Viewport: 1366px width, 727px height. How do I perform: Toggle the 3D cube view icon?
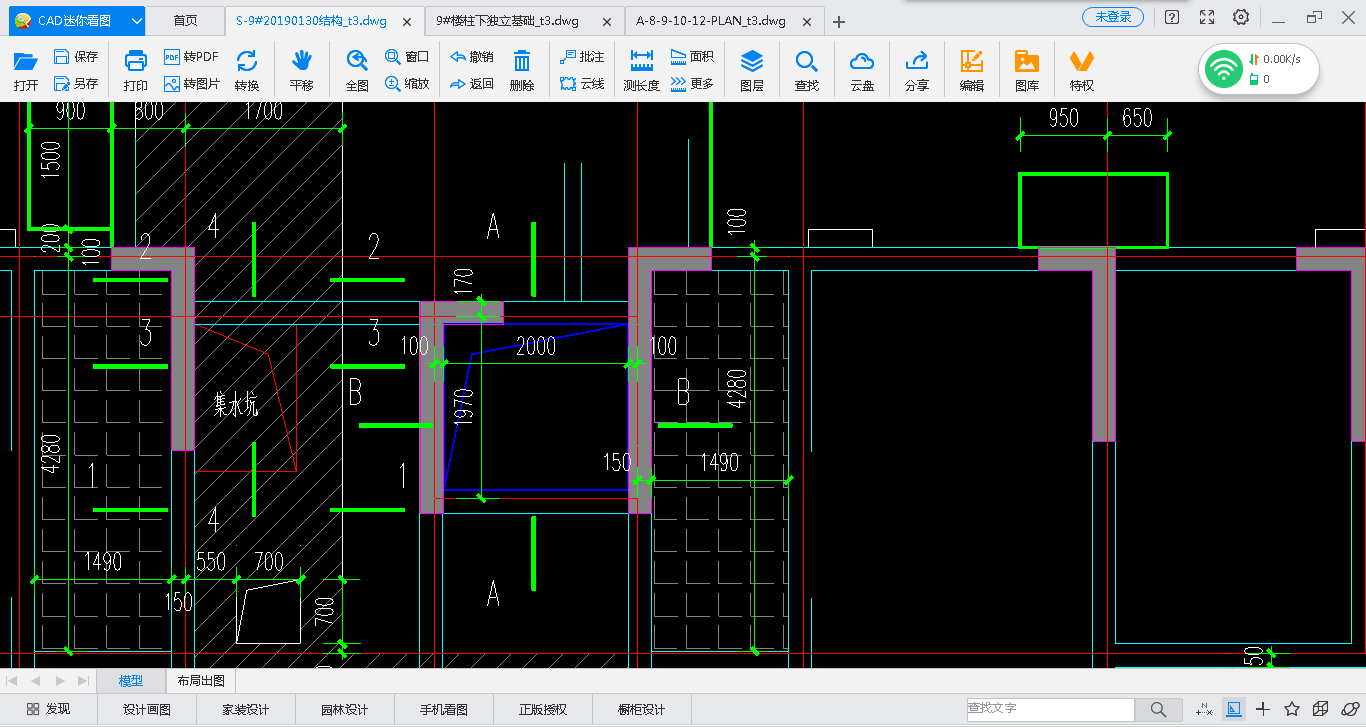(1321, 709)
